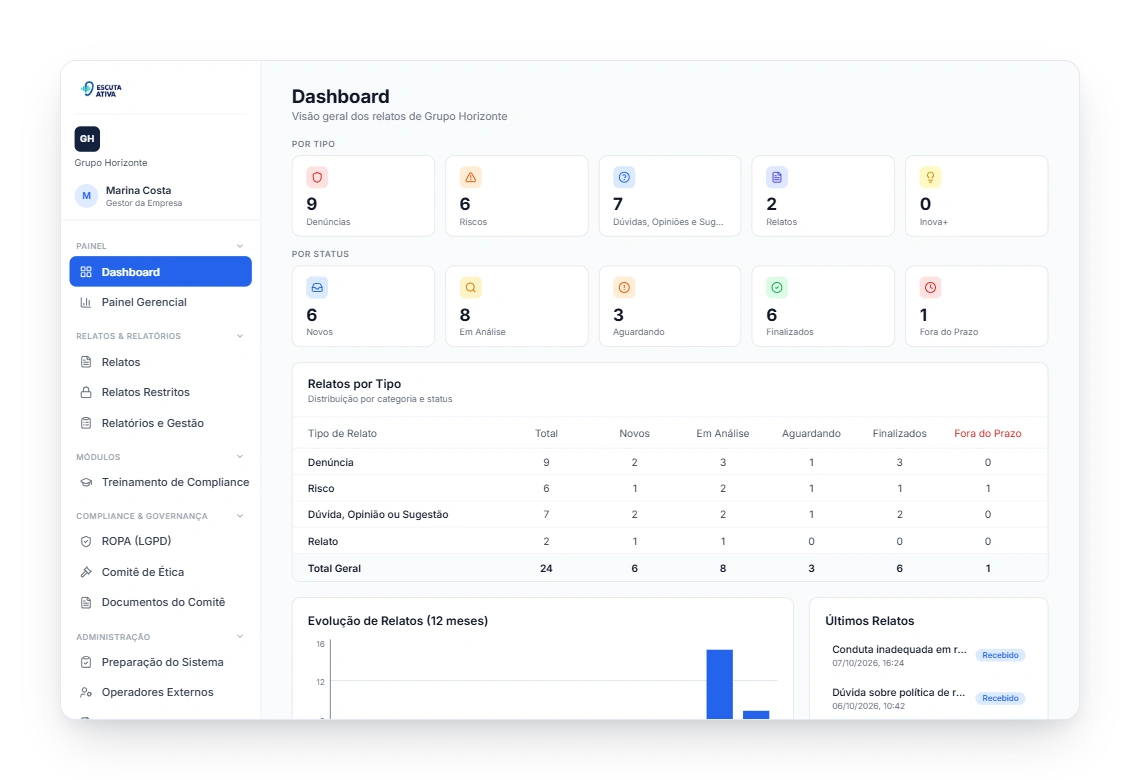1140x780 pixels.
Task: Click the Escuta Ativa logo
Action: pyautogui.click(x=101, y=89)
